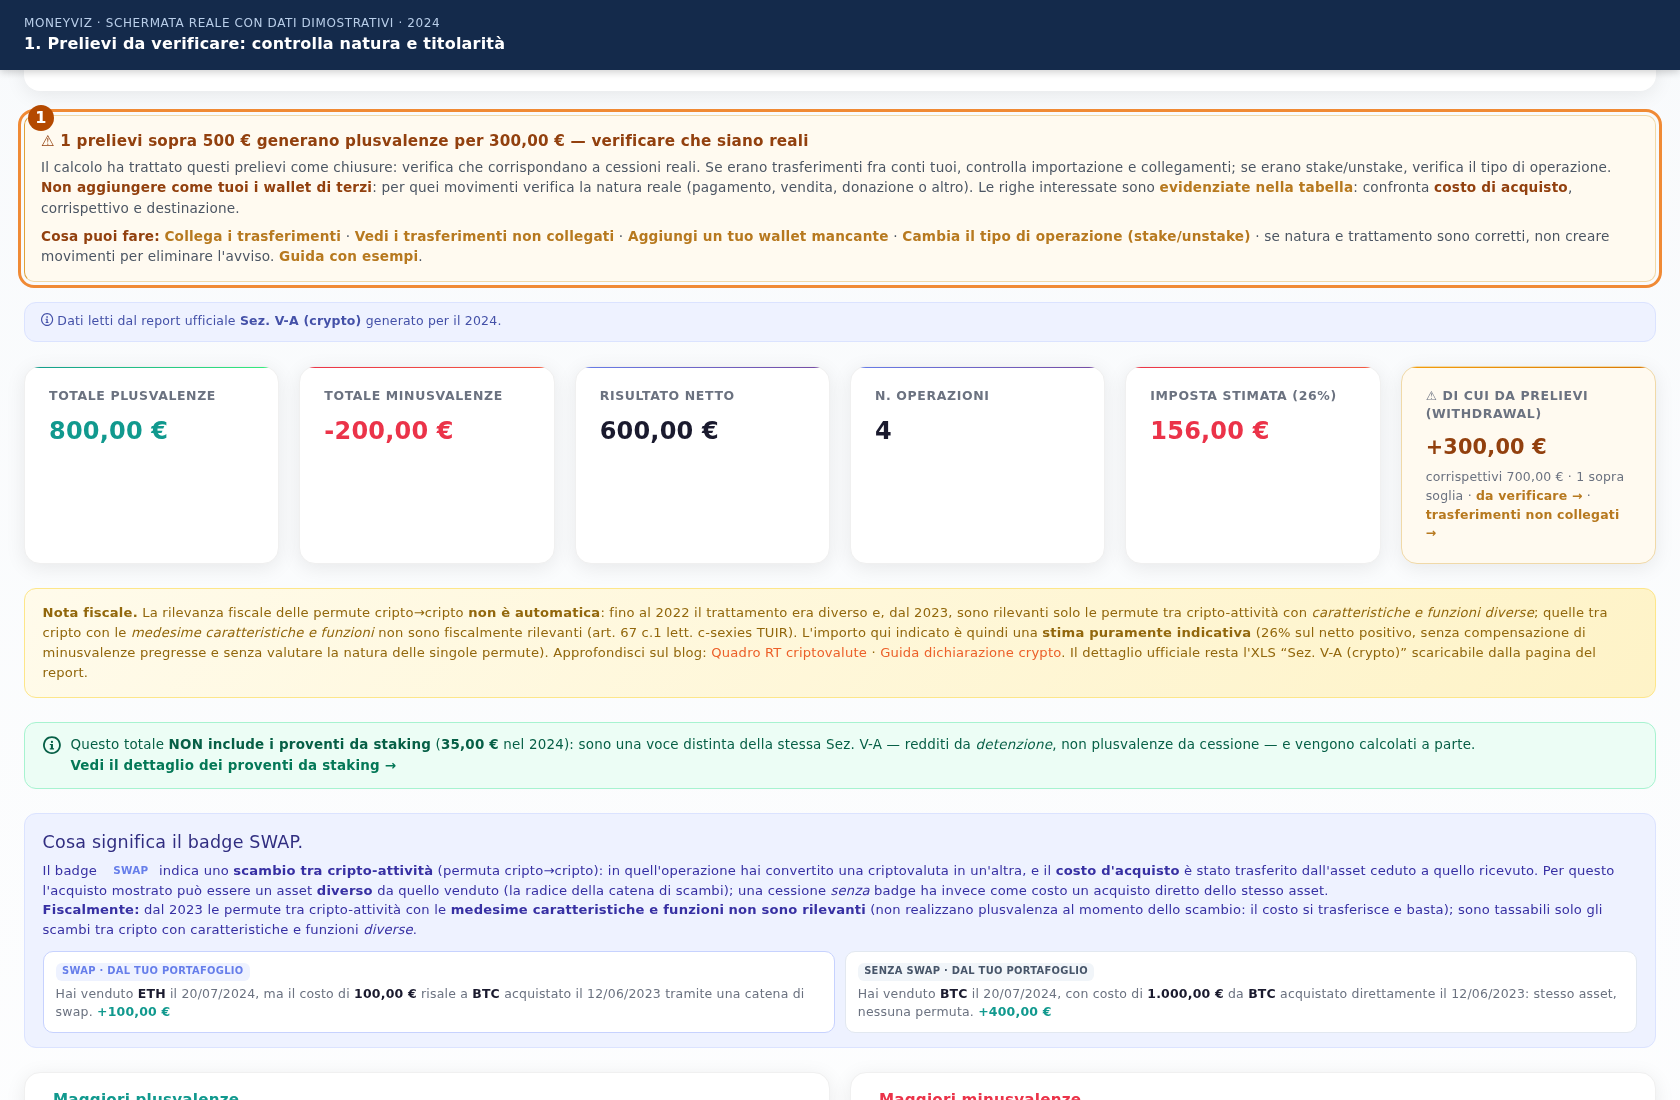
Task: Select the 'Totale plusvalenze' value 800,00 €
Action: 108,430
